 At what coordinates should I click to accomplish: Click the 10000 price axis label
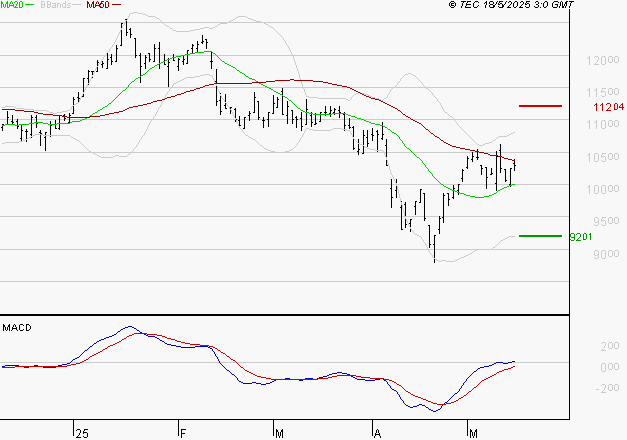click(x=603, y=189)
